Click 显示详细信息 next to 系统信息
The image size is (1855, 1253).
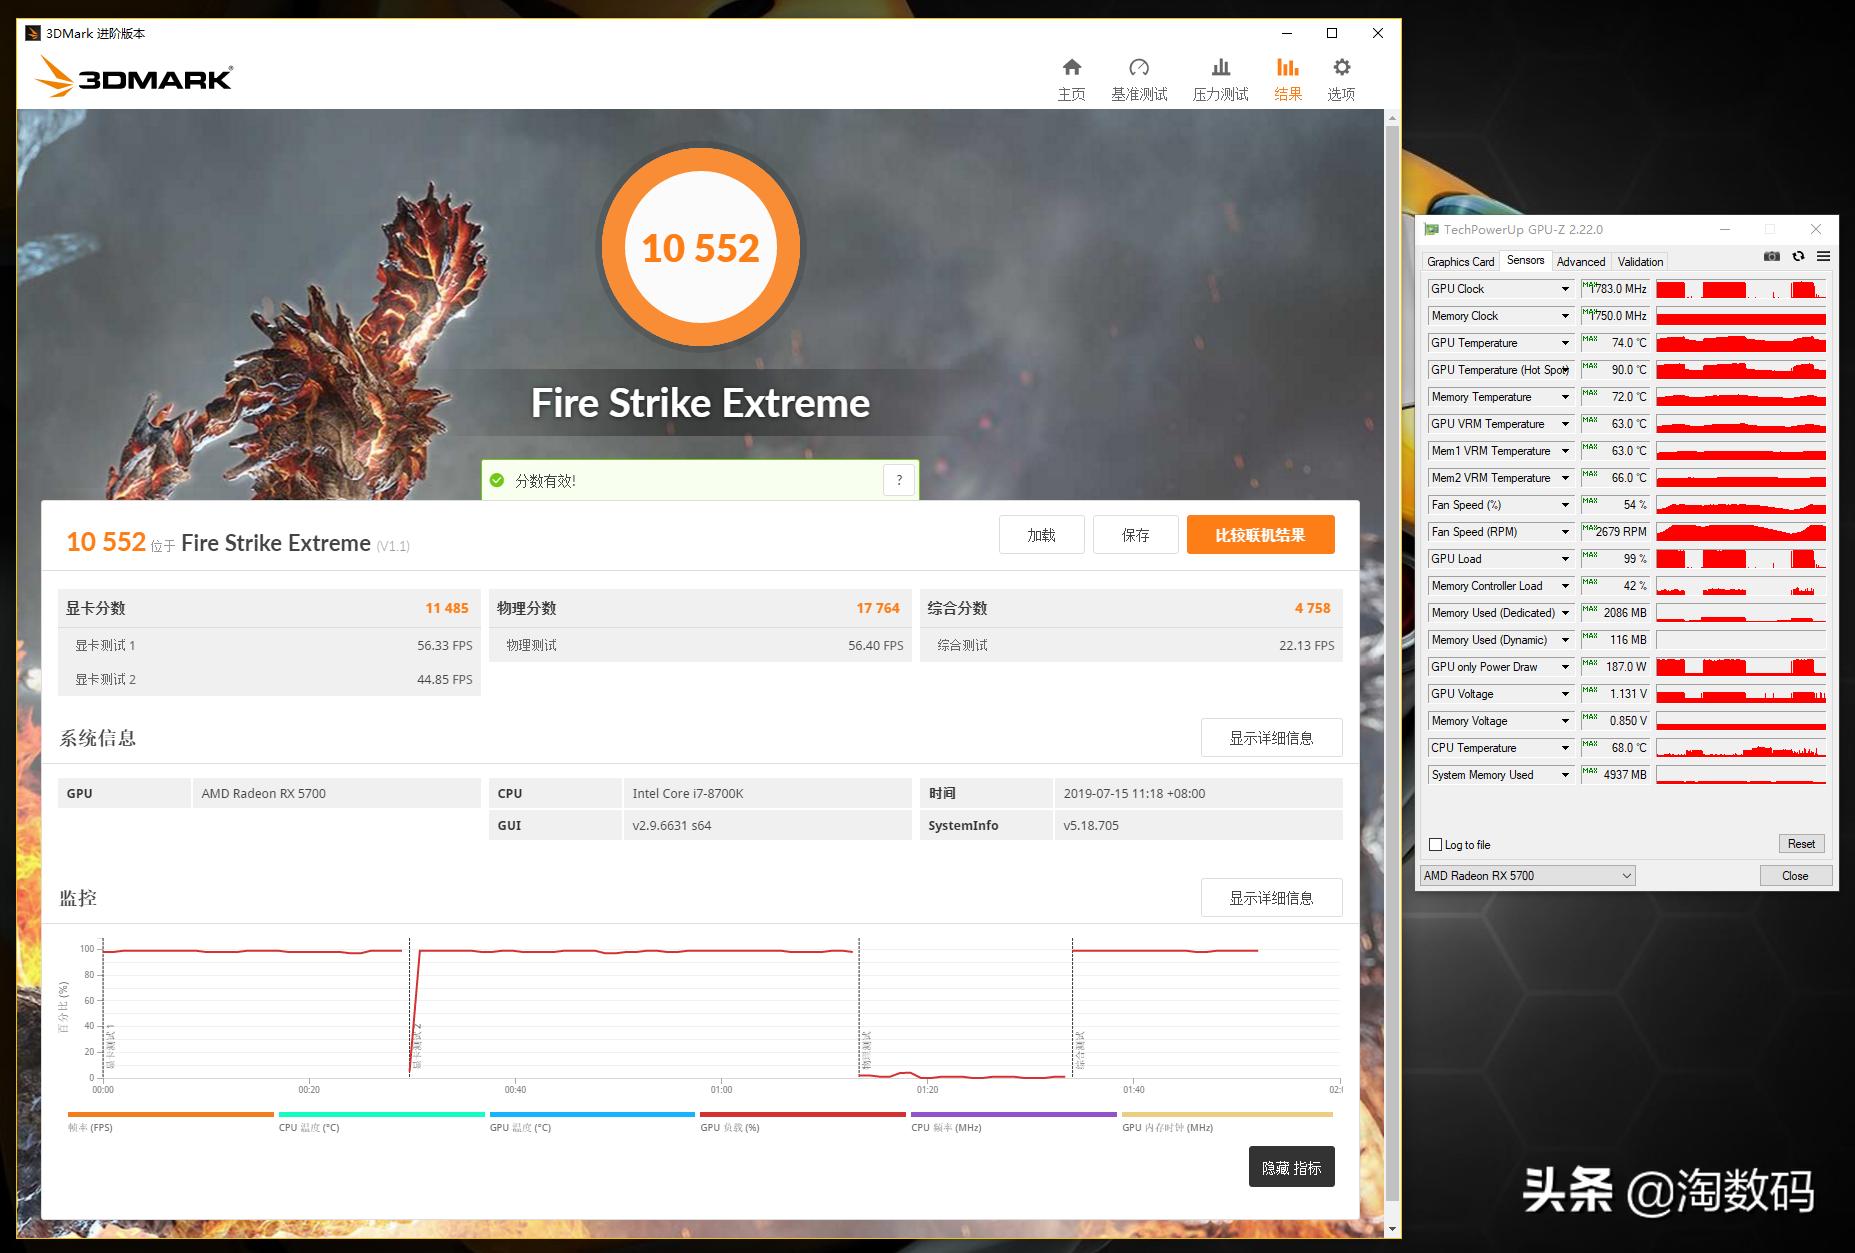1271,738
